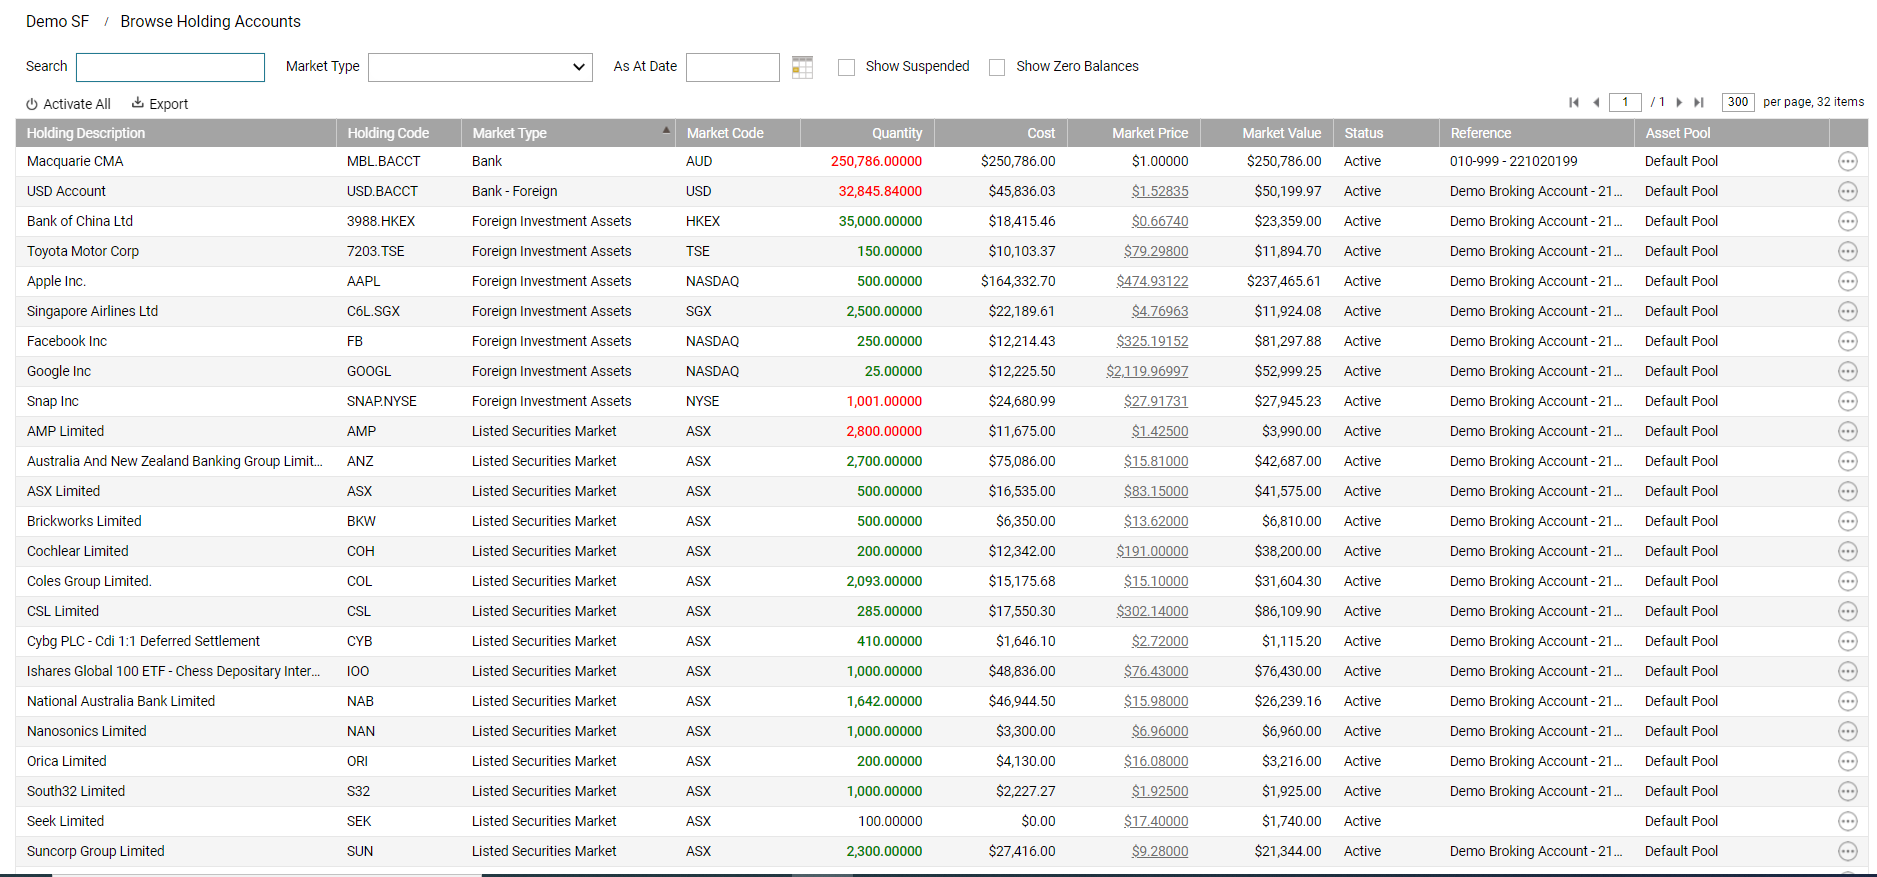Open row actions menu for Brickworks Limited
This screenshot has width=1877, height=877.
(x=1847, y=521)
